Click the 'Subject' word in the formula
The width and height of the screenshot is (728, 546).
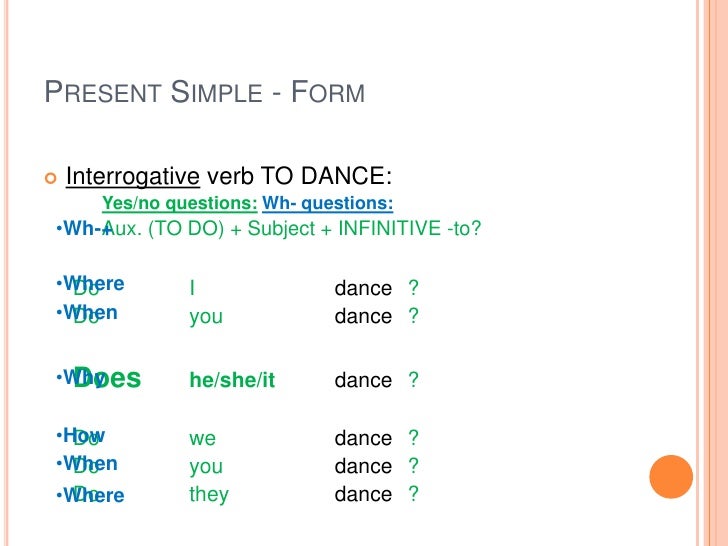click(x=281, y=228)
